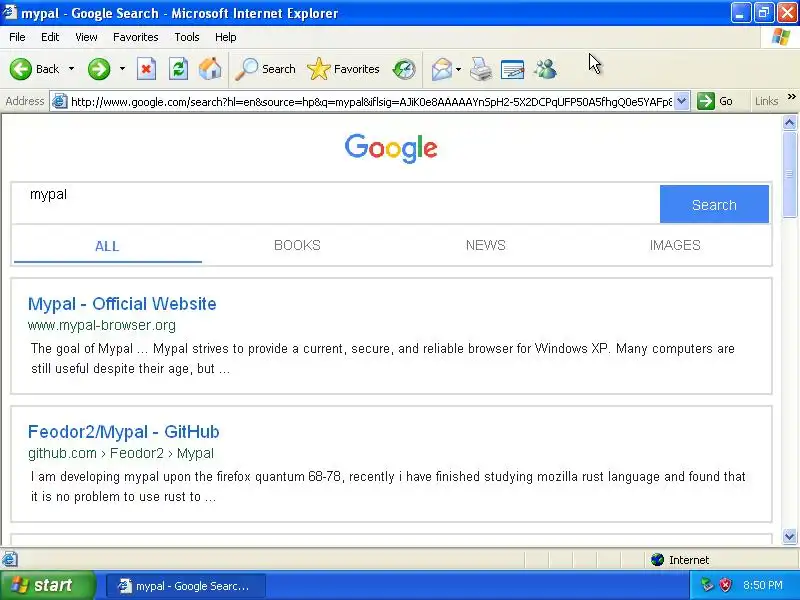Click the scrollbar up arrow

[x=789, y=122]
